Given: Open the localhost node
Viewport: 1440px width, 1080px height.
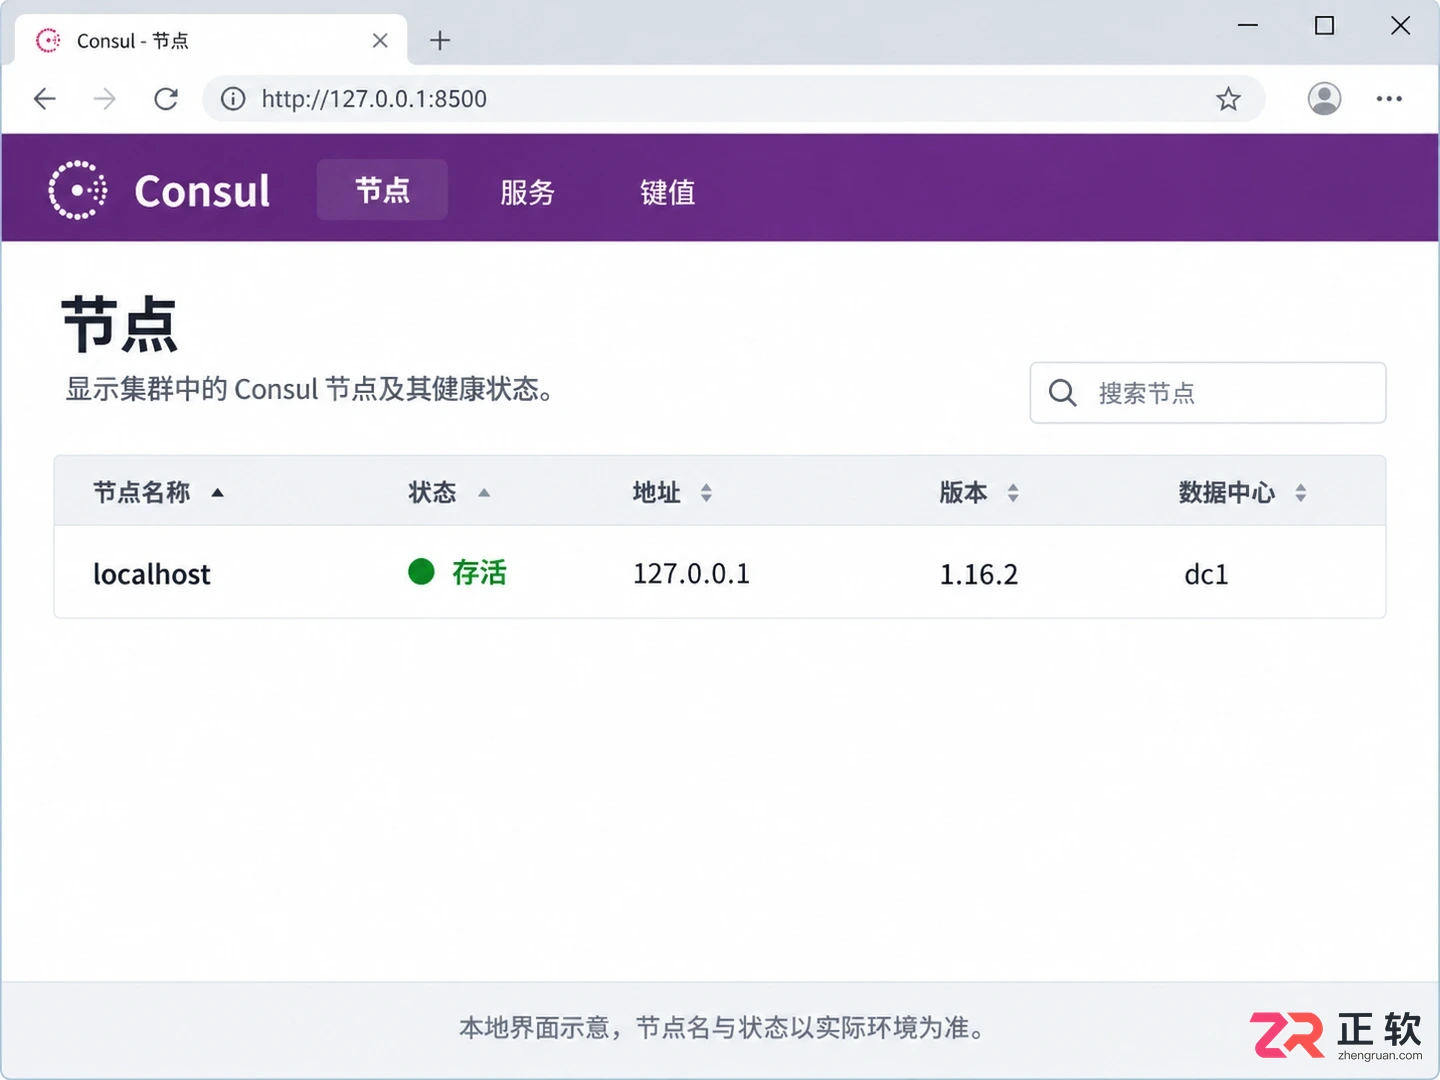Looking at the screenshot, I should point(152,574).
